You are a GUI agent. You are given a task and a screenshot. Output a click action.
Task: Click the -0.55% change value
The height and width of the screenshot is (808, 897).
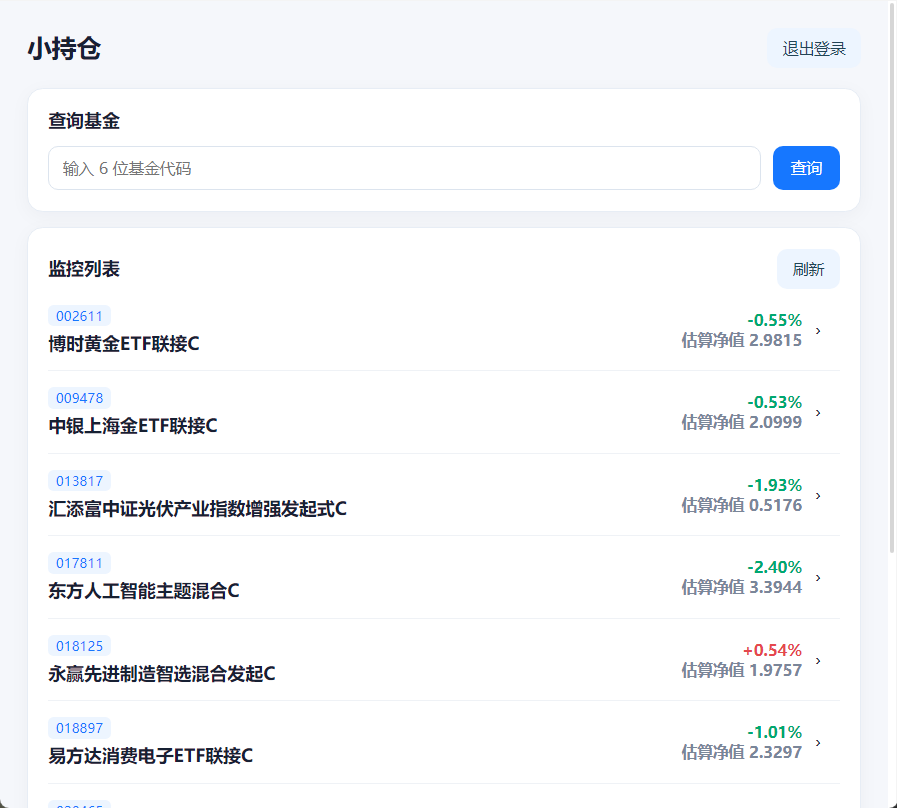pos(775,320)
